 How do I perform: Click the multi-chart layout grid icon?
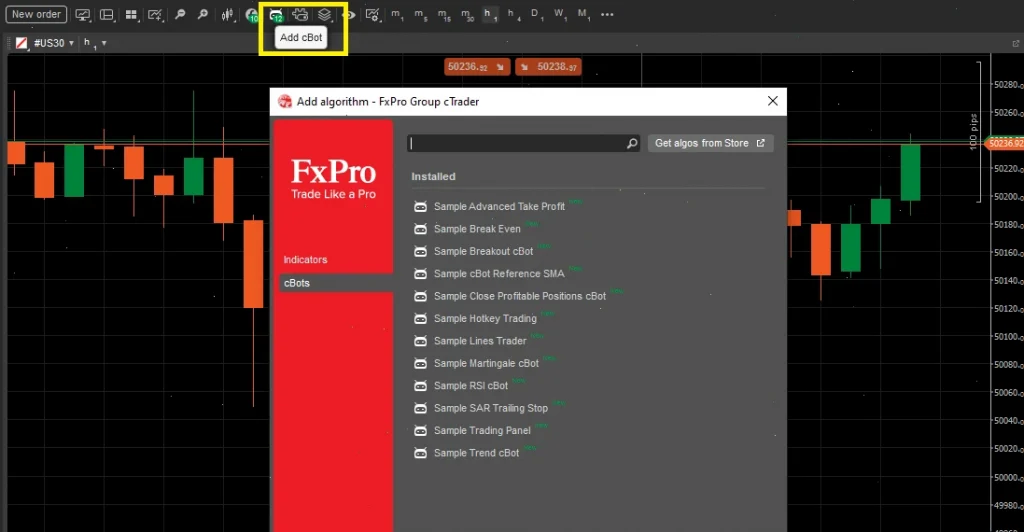pos(131,14)
